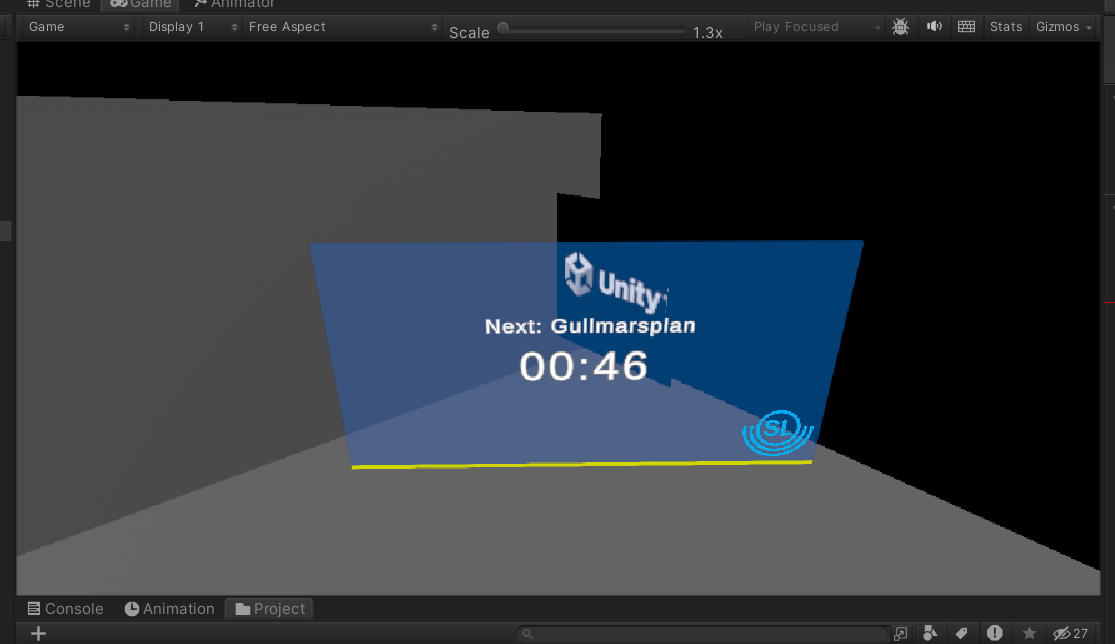Open the Free Aspect dropdown

pos(342,27)
